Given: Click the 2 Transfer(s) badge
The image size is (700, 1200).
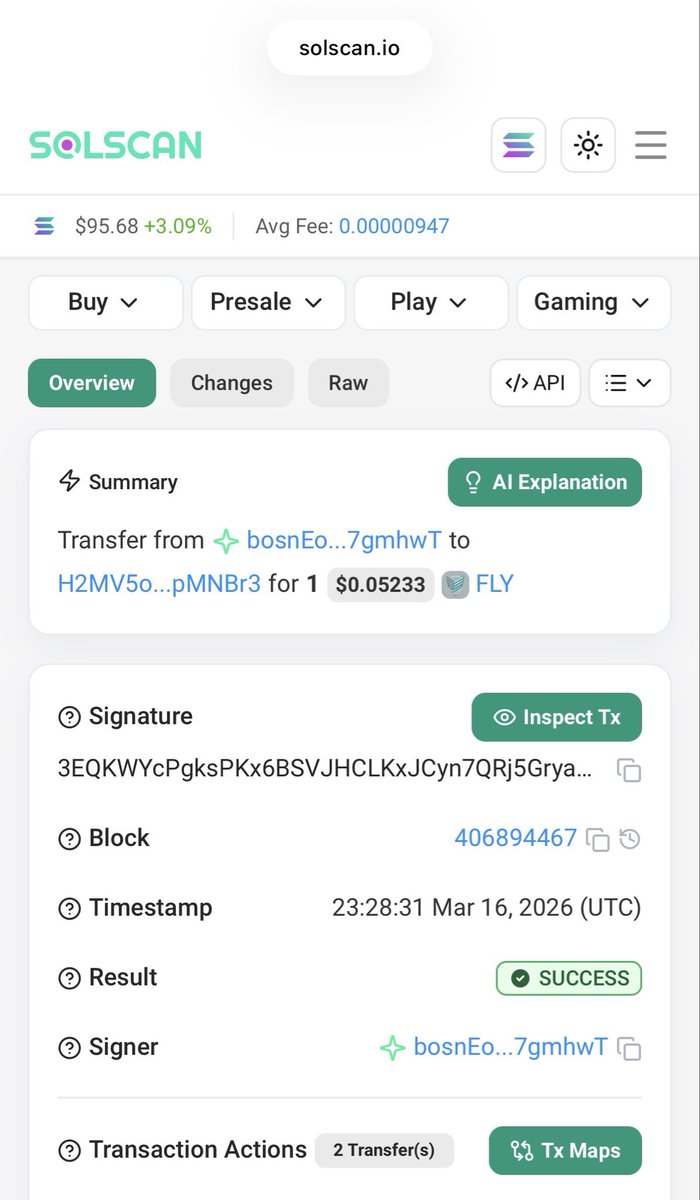Looking at the screenshot, I should coord(384,1150).
